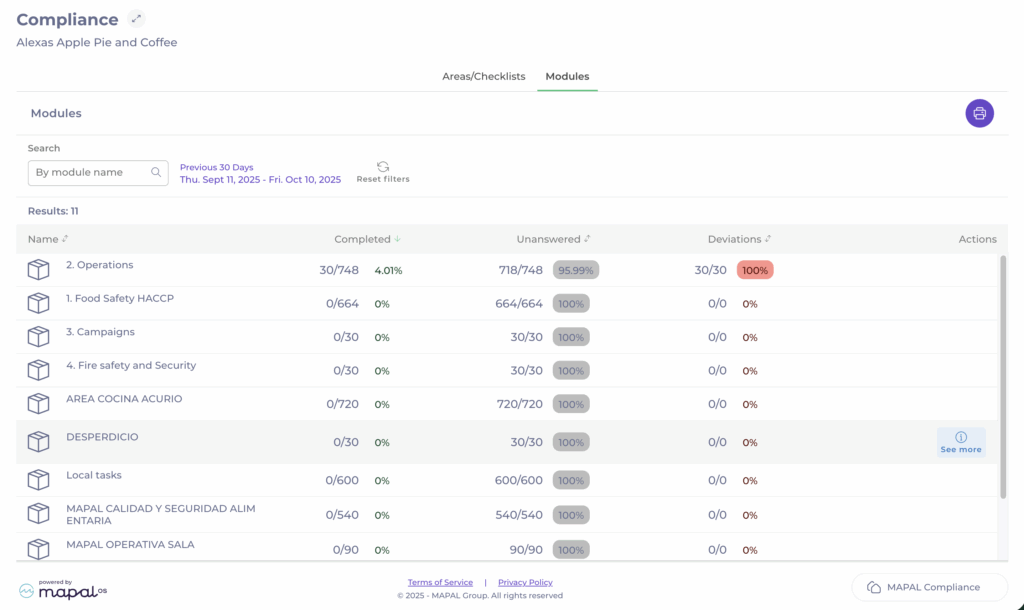Viewport: 1024px width, 610px height.
Task: Click the DESPERDICIO module cube icon
Action: [38, 442]
